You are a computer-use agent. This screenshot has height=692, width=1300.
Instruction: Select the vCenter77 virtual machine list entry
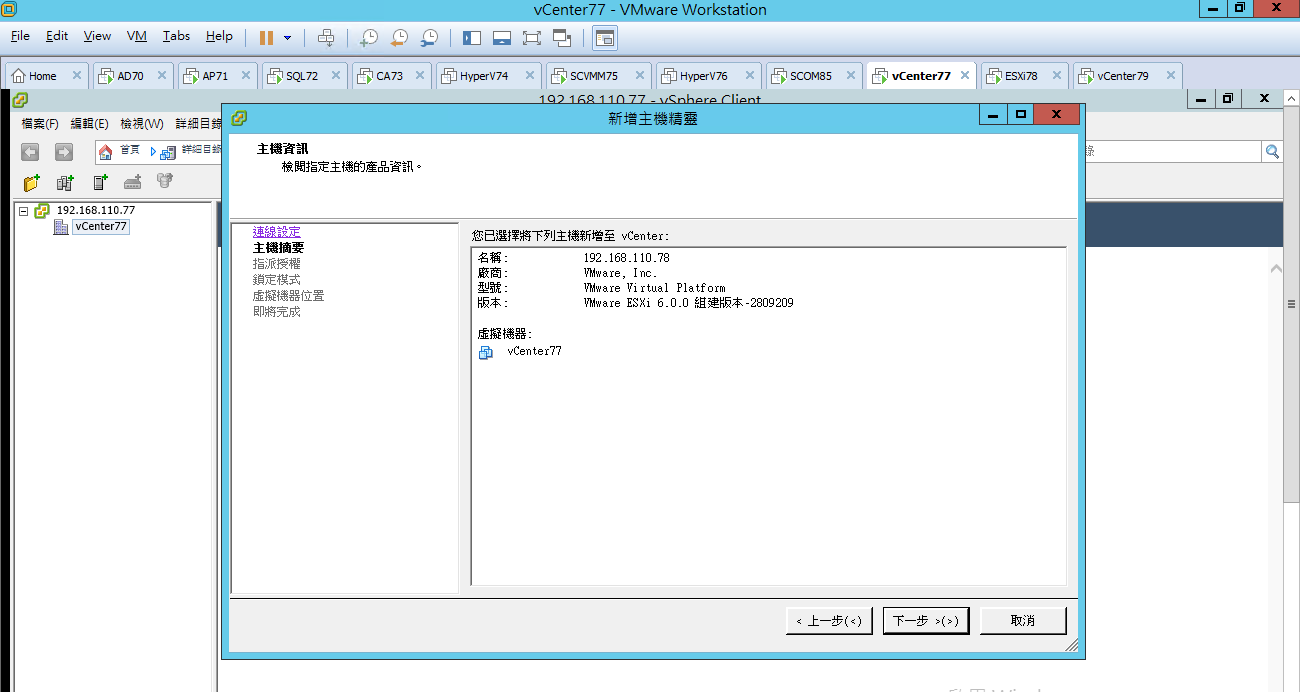(534, 351)
